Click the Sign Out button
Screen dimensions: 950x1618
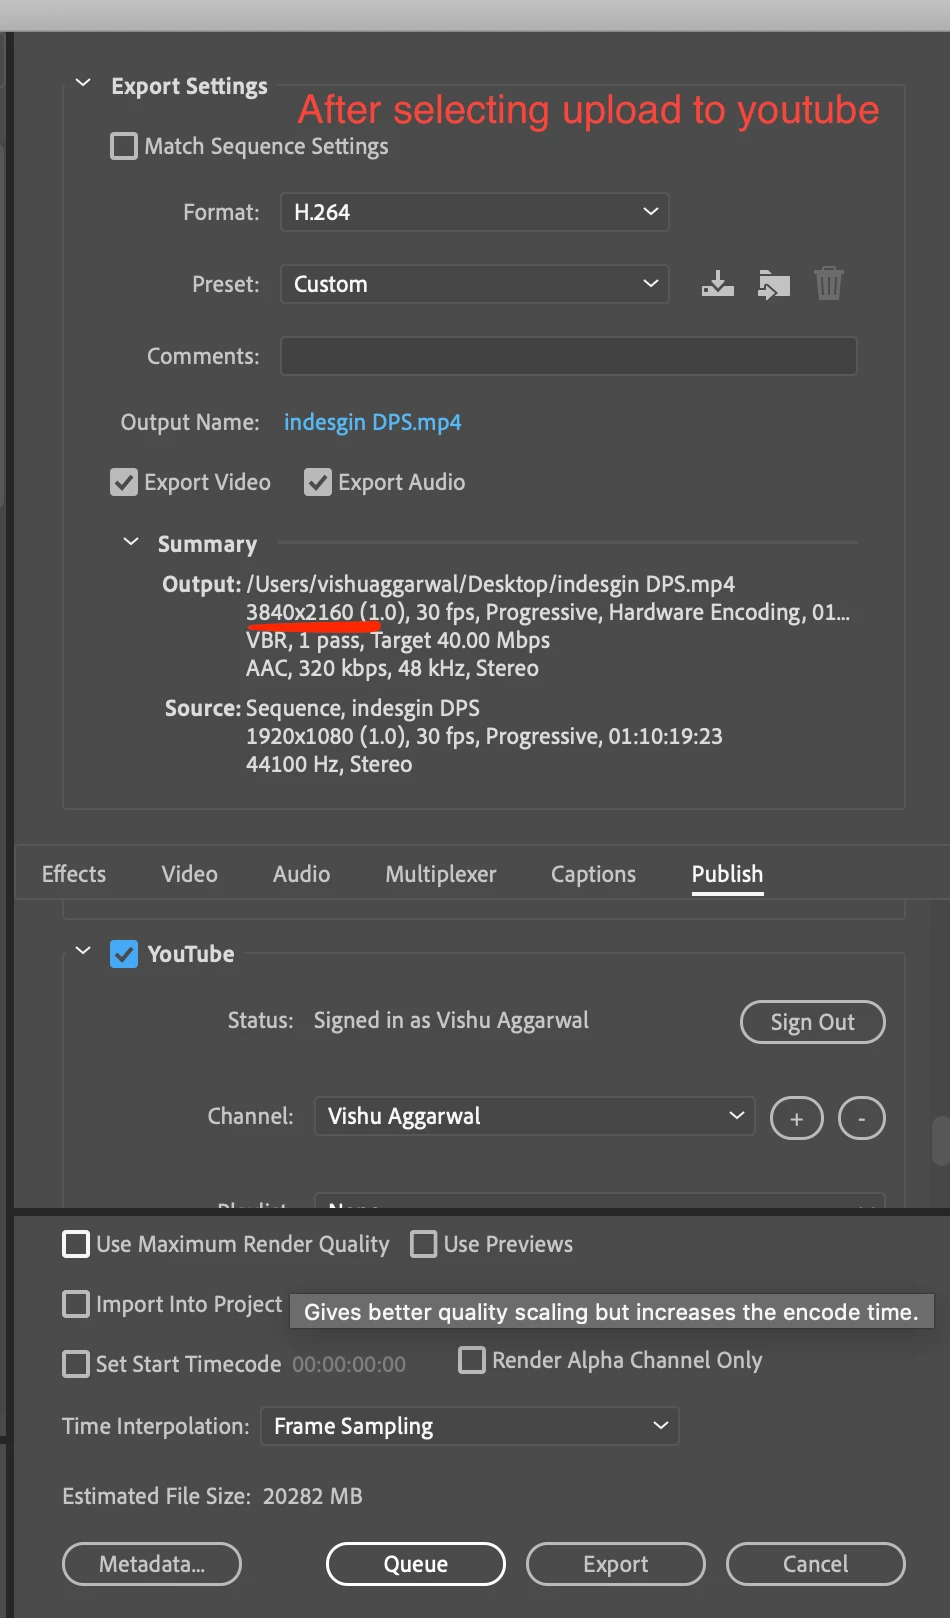pos(813,1022)
